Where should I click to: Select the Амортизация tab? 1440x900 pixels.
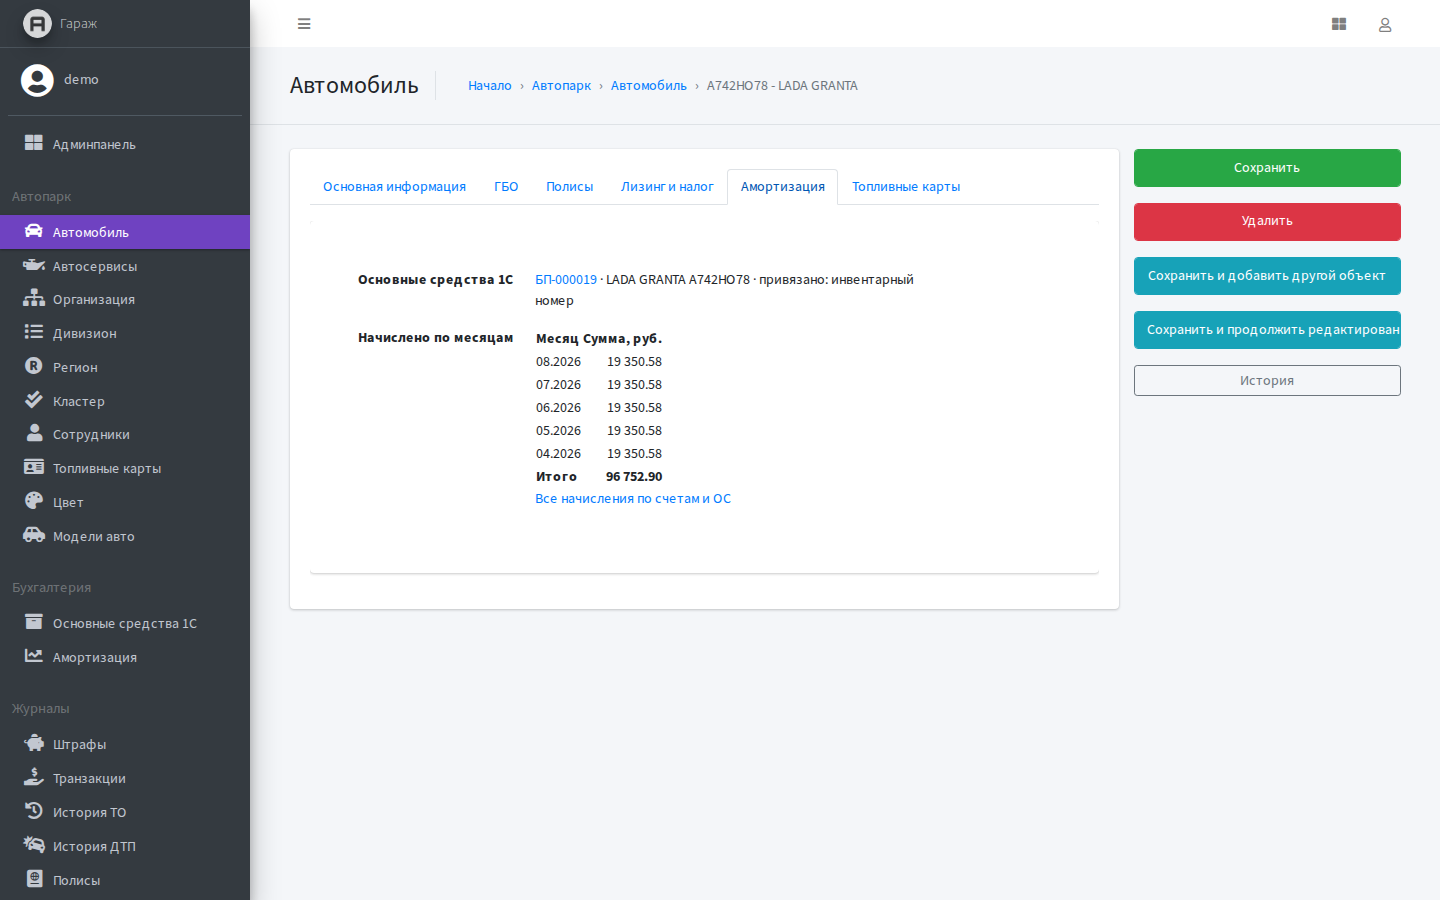tap(783, 187)
